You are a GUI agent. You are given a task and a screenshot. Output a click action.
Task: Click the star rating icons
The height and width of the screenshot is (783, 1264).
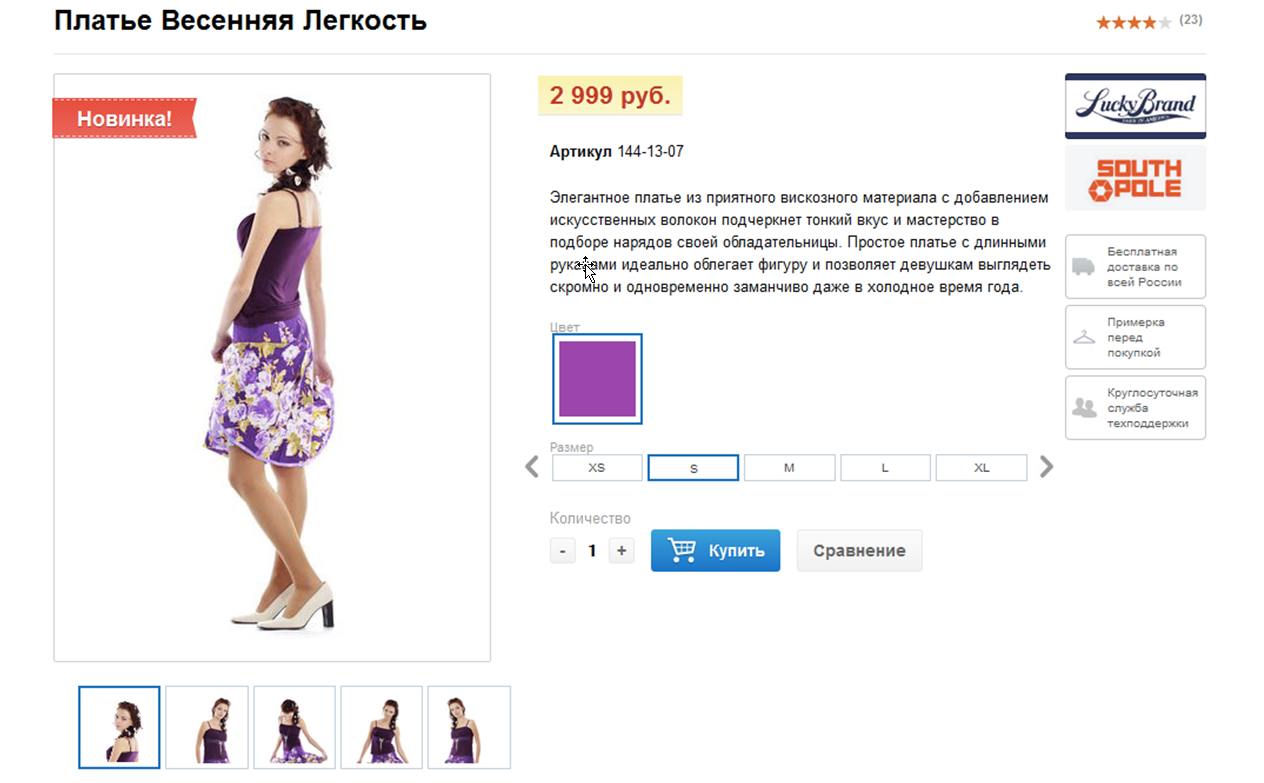click(1134, 22)
